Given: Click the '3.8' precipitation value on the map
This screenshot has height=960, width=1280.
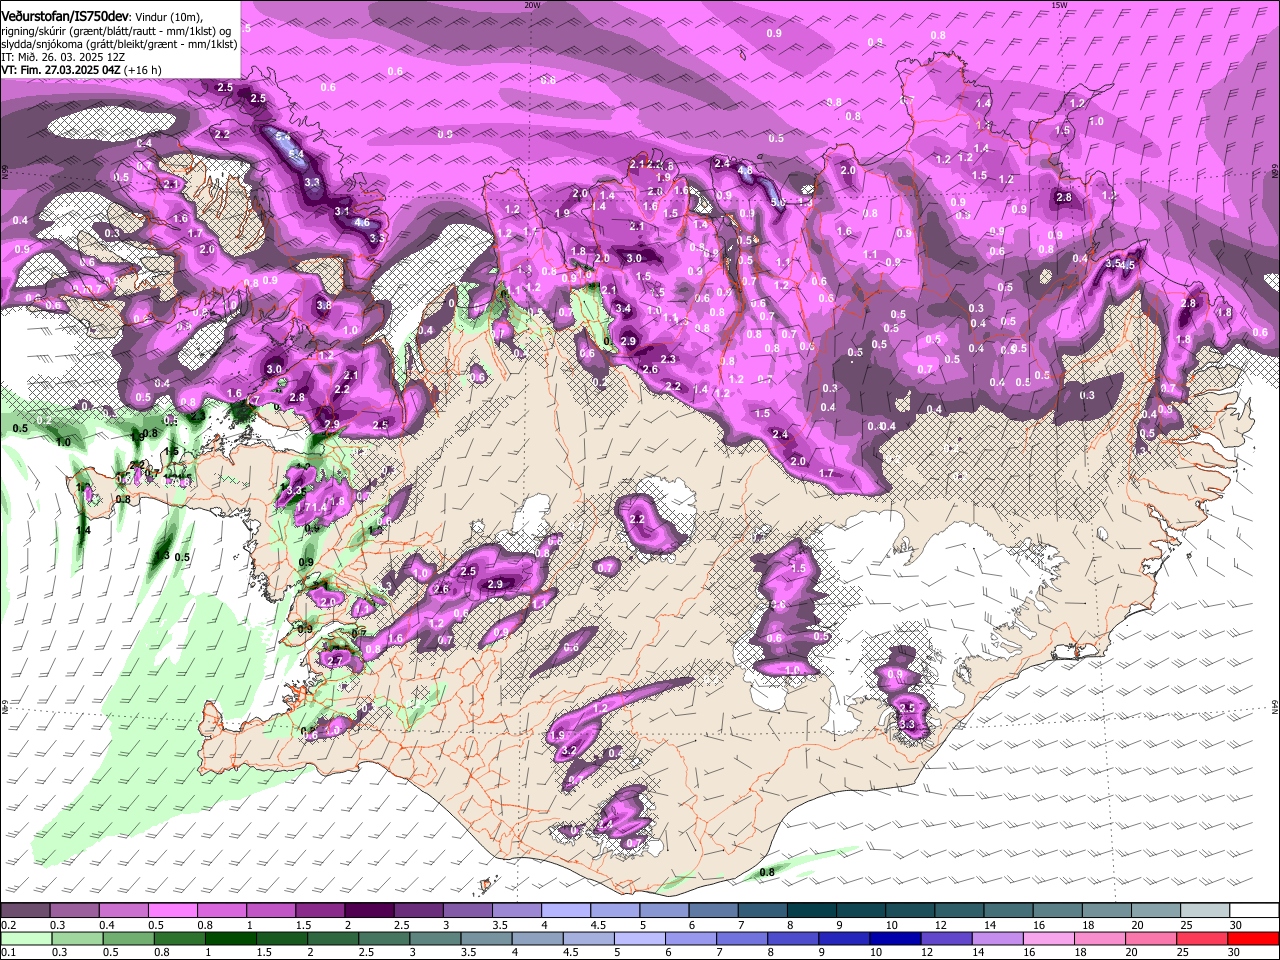Looking at the screenshot, I should pyautogui.click(x=324, y=305).
